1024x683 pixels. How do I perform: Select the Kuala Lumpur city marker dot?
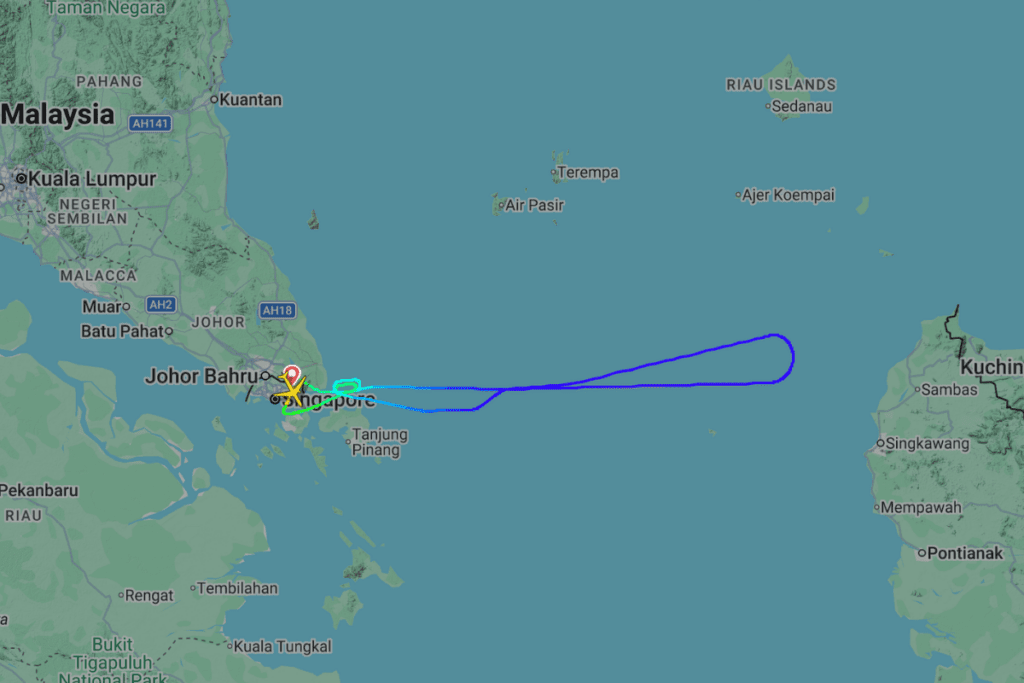21,178
